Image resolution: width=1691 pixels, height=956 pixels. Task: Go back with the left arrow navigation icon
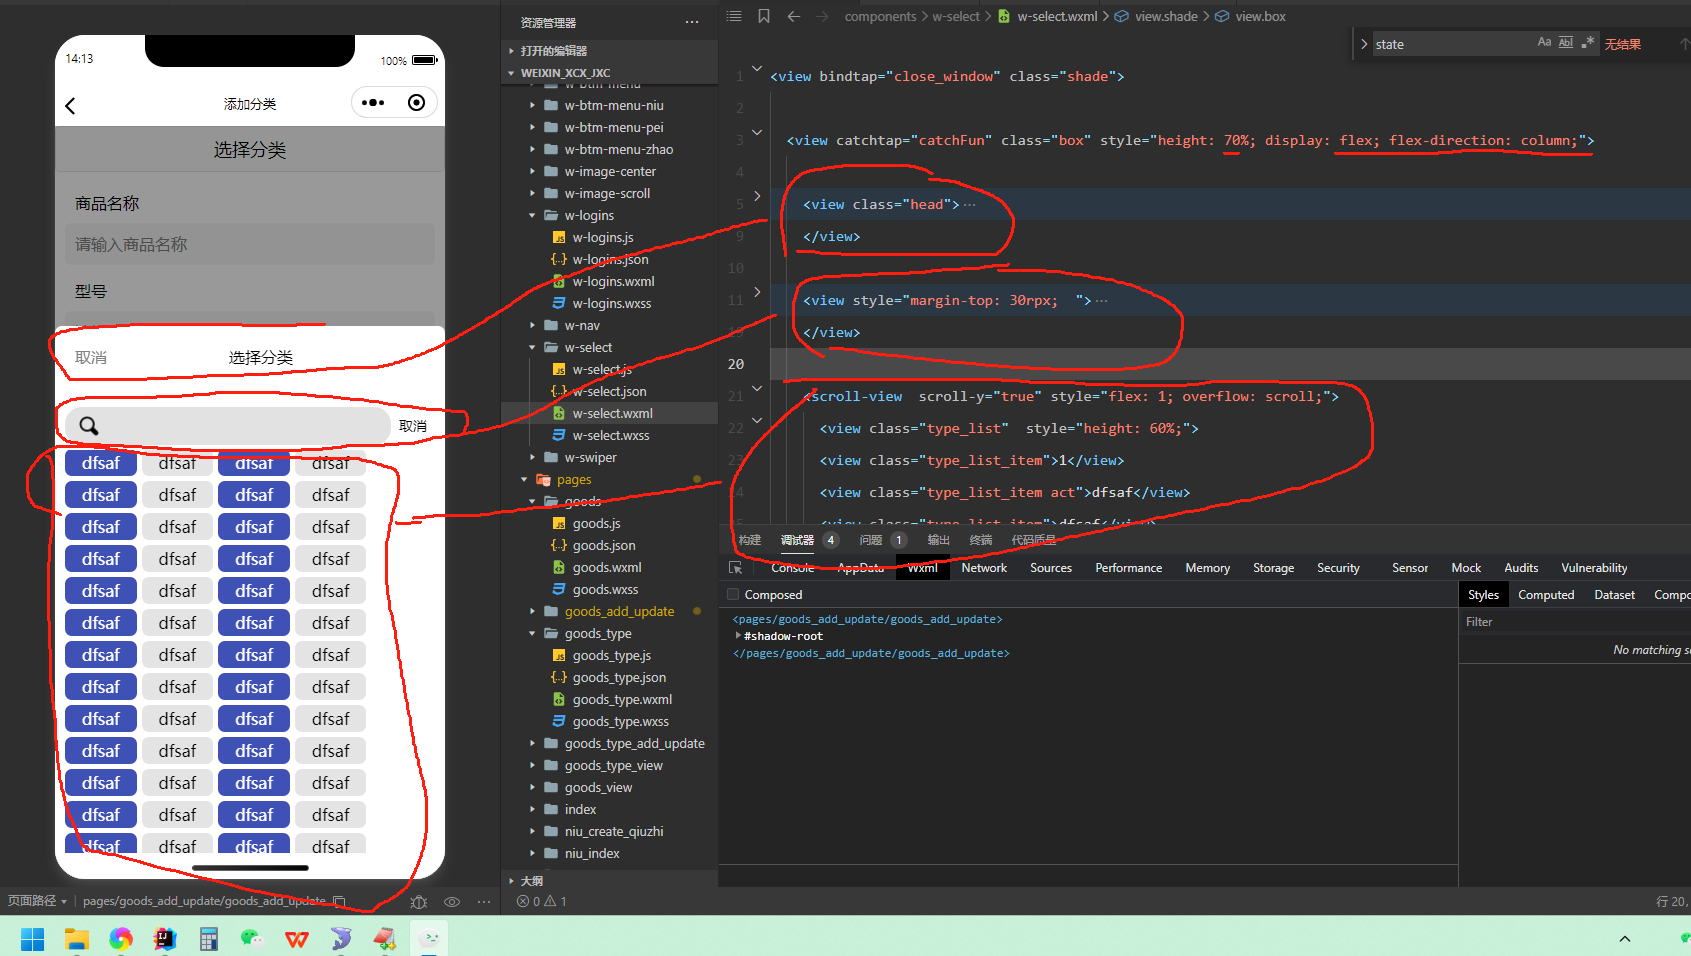[x=793, y=16]
